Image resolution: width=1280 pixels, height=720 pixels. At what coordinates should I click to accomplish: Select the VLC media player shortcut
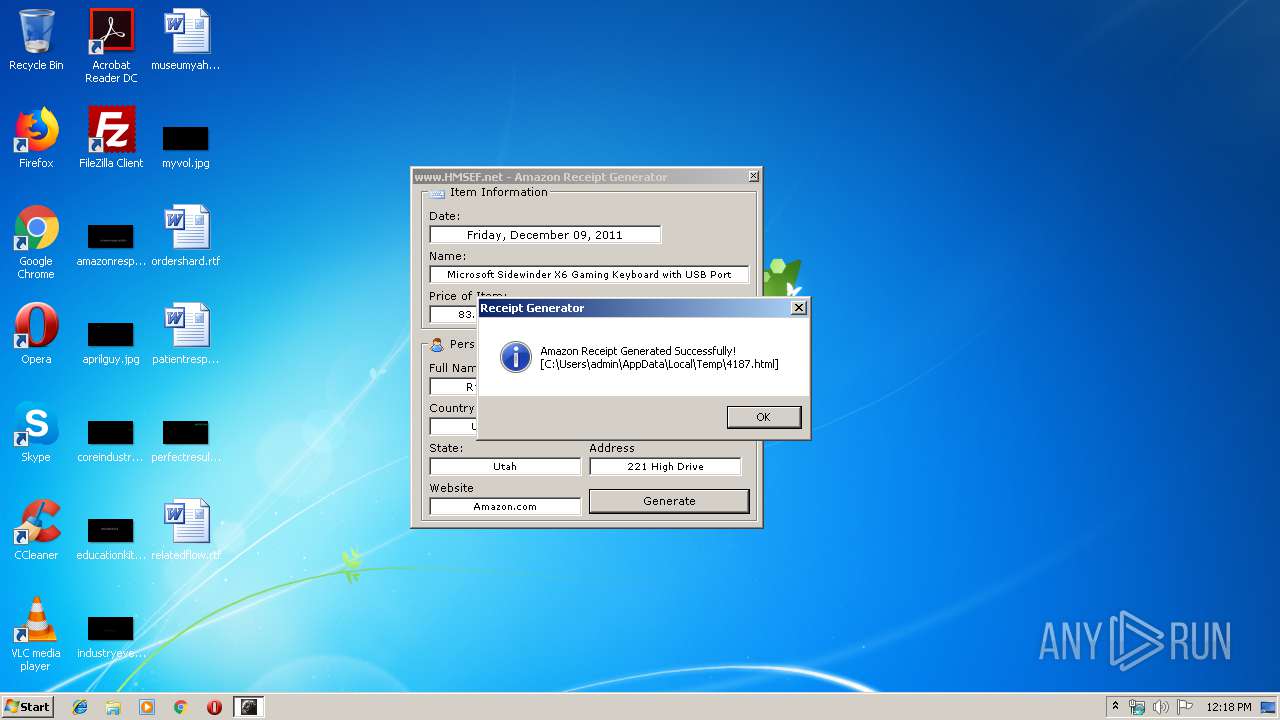coord(36,634)
